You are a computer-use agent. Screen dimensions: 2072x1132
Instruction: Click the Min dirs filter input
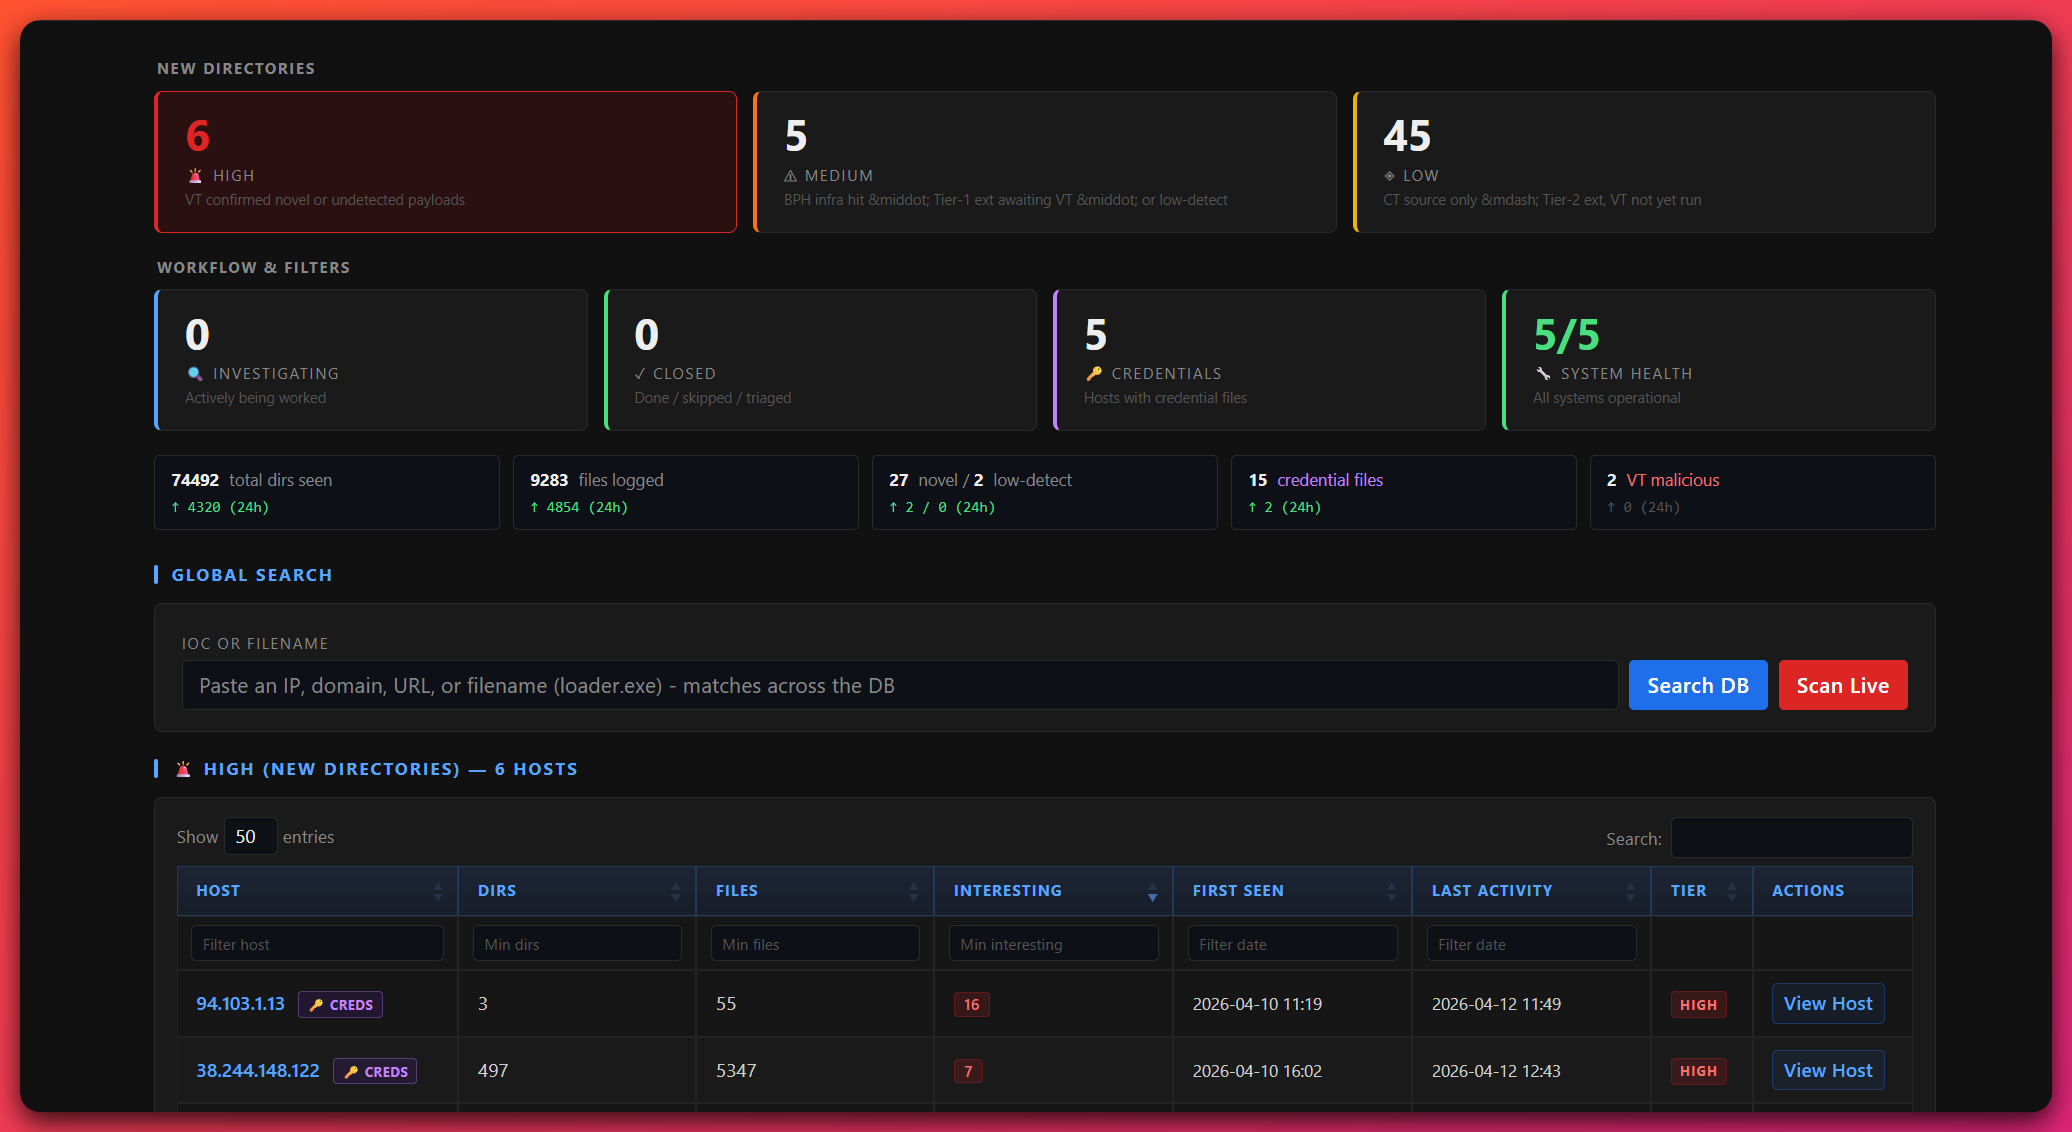tap(577, 944)
